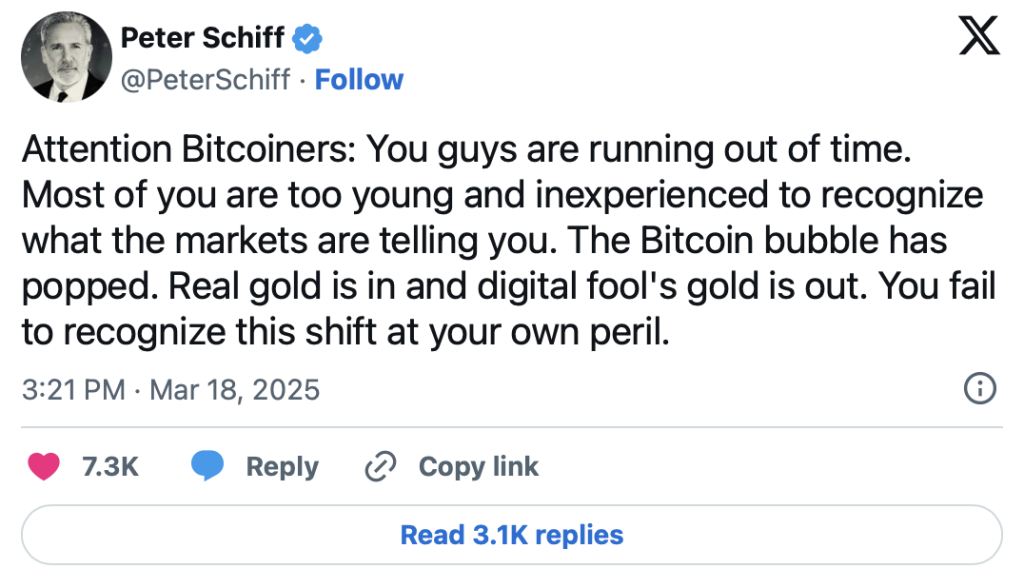Click the X logo in the corner
Image resolution: width=1024 pixels, height=588 pixels.
click(x=977, y=40)
